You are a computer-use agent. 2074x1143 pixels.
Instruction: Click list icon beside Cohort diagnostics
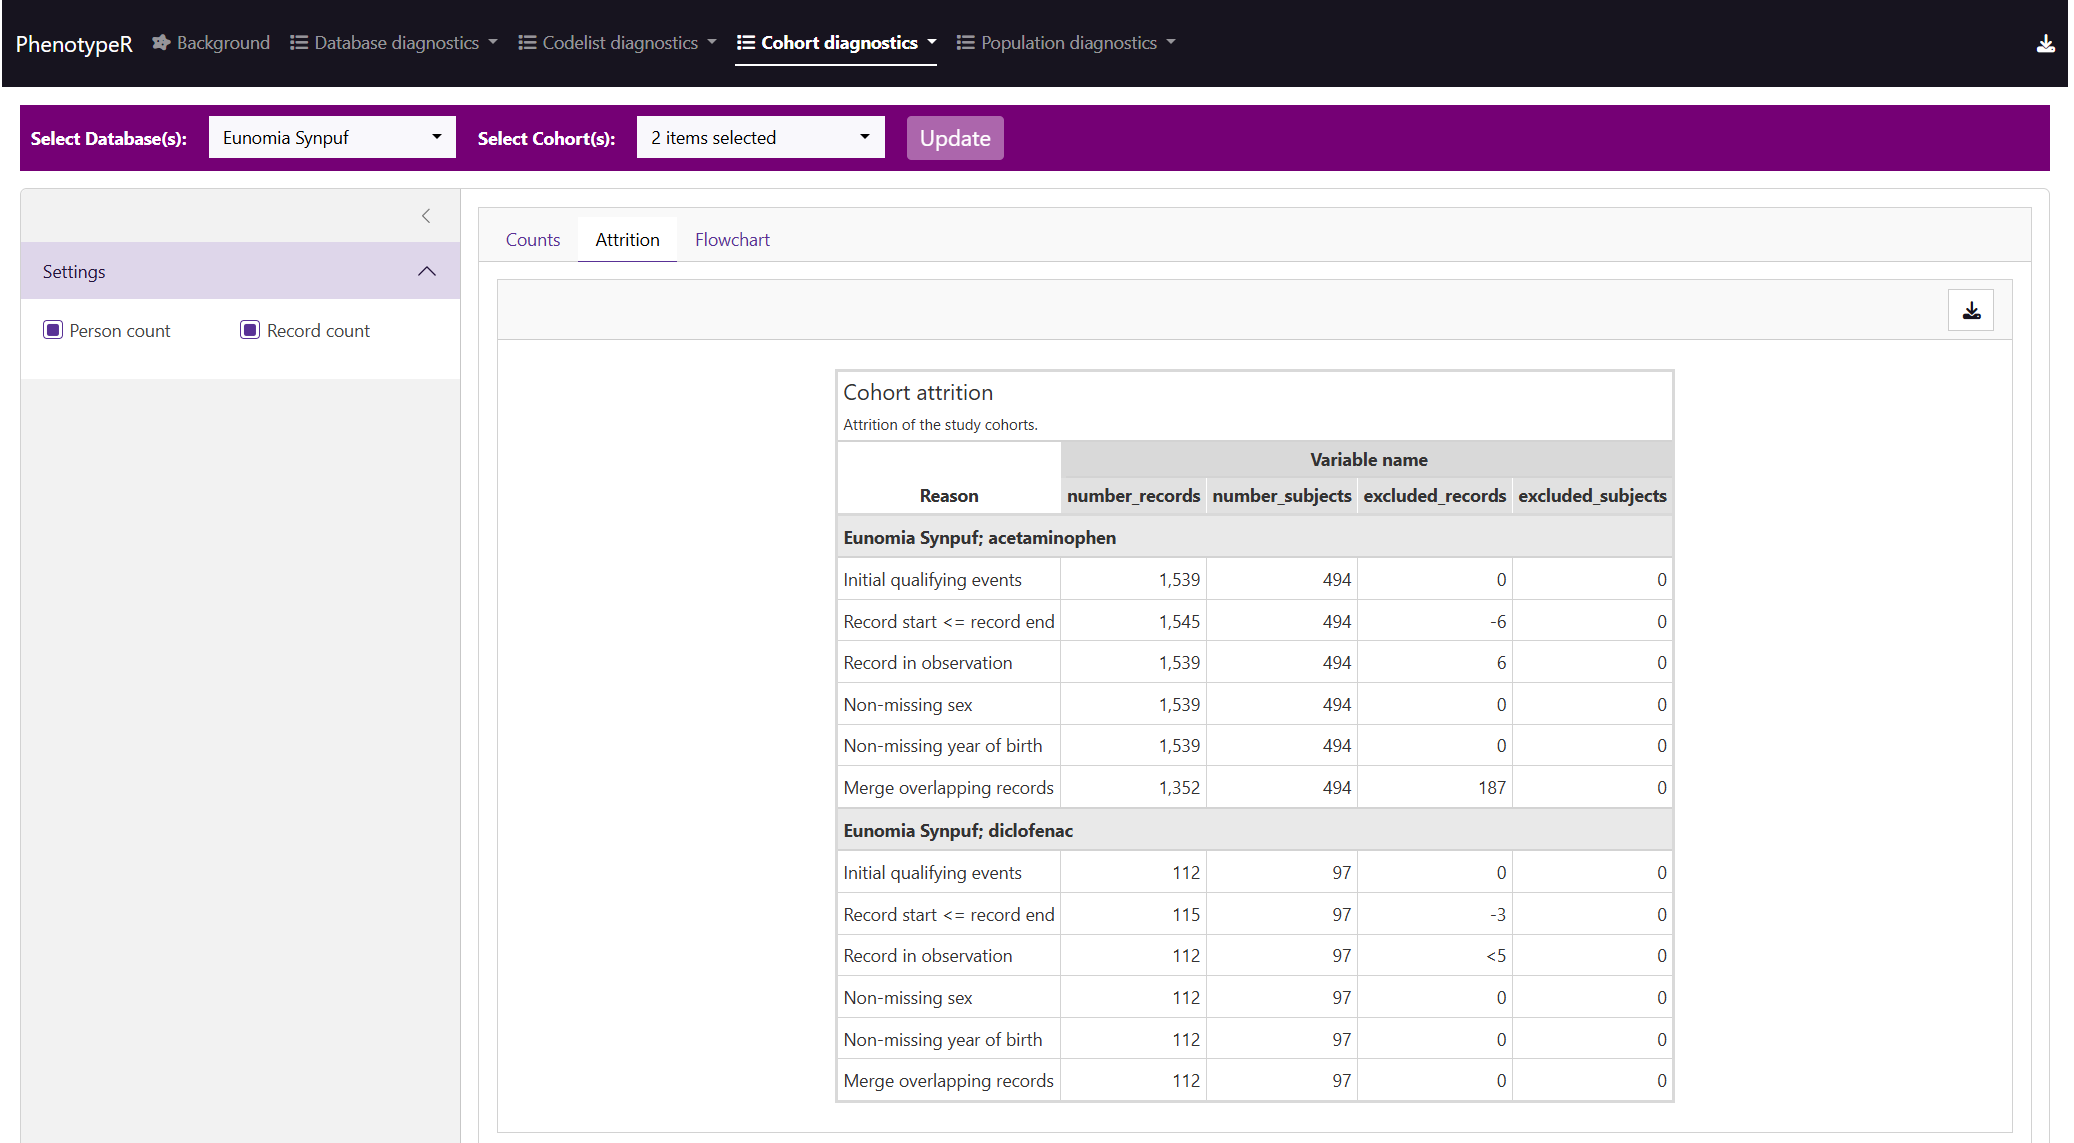pyautogui.click(x=745, y=43)
